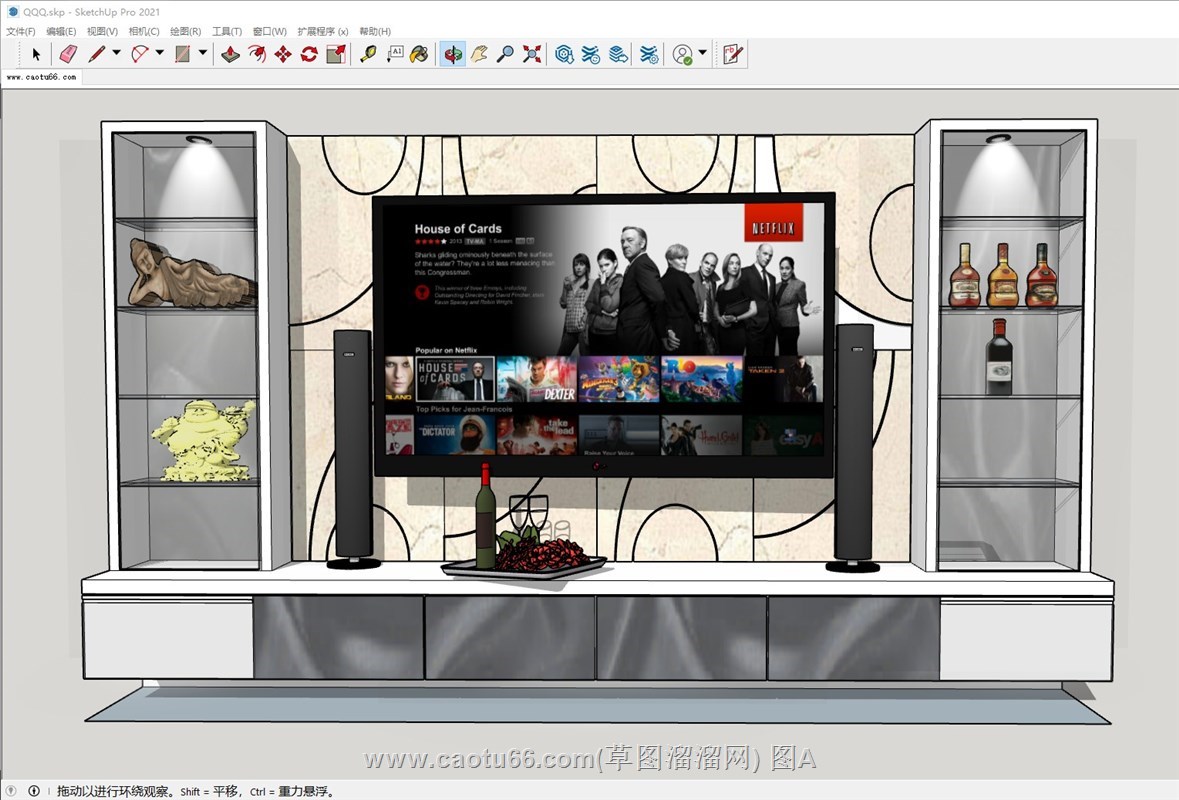Screen dimensions: 1179x800
Task: Expand the Rectangle shape tool dropdown
Action: (x=203, y=54)
